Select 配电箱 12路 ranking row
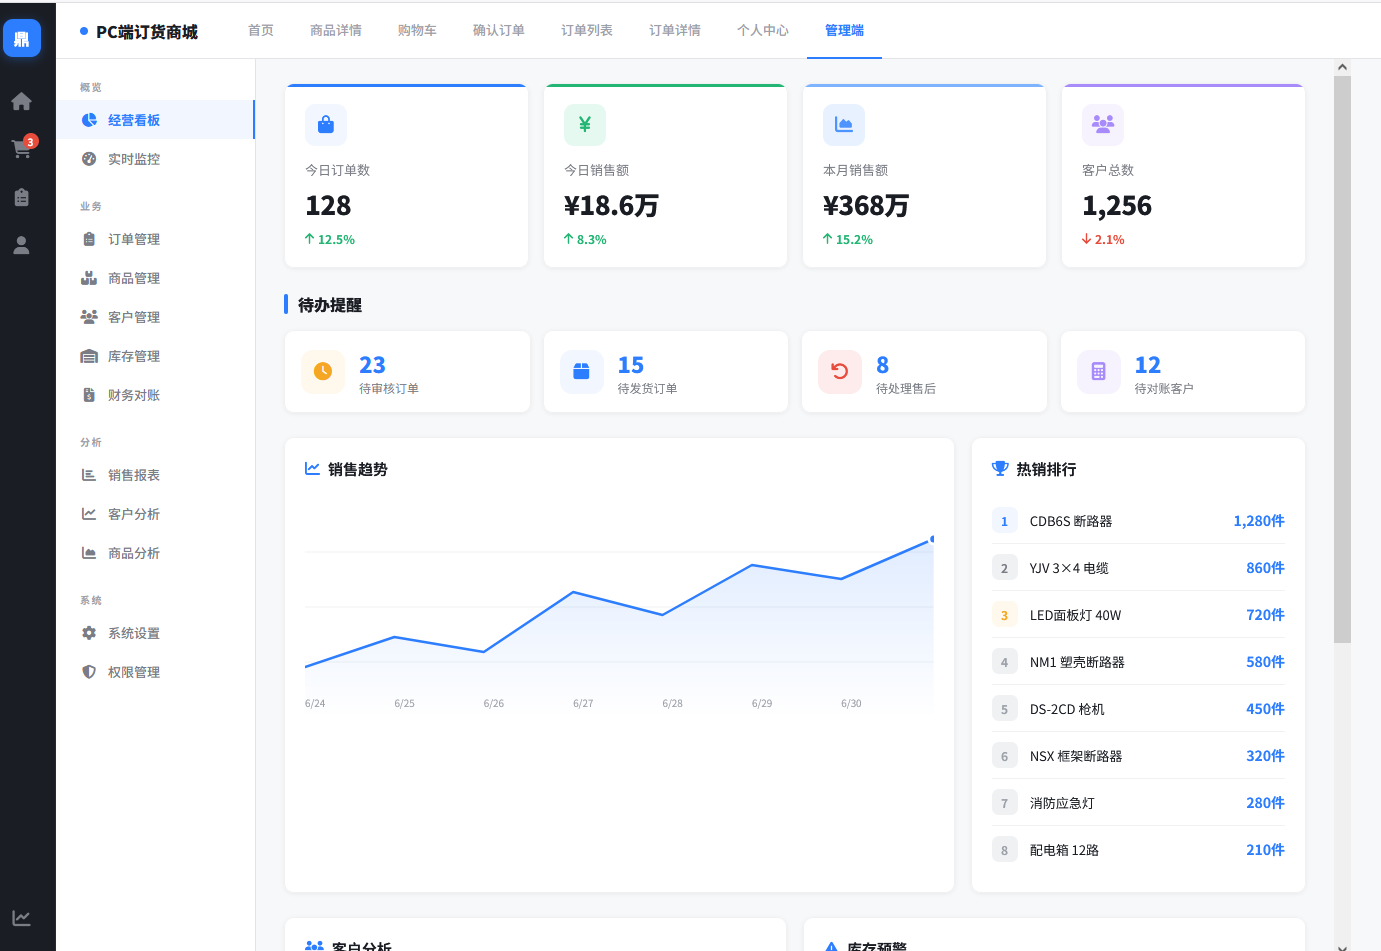 pyautogui.click(x=1138, y=850)
